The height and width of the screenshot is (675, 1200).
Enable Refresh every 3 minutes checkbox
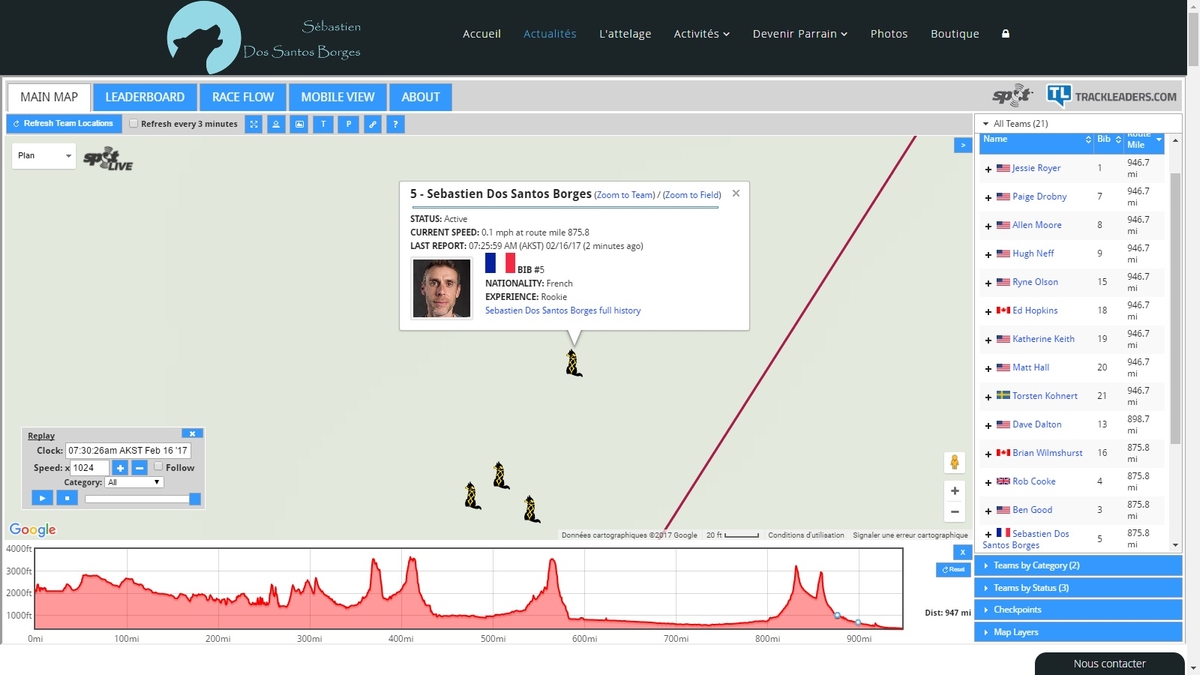pos(134,124)
